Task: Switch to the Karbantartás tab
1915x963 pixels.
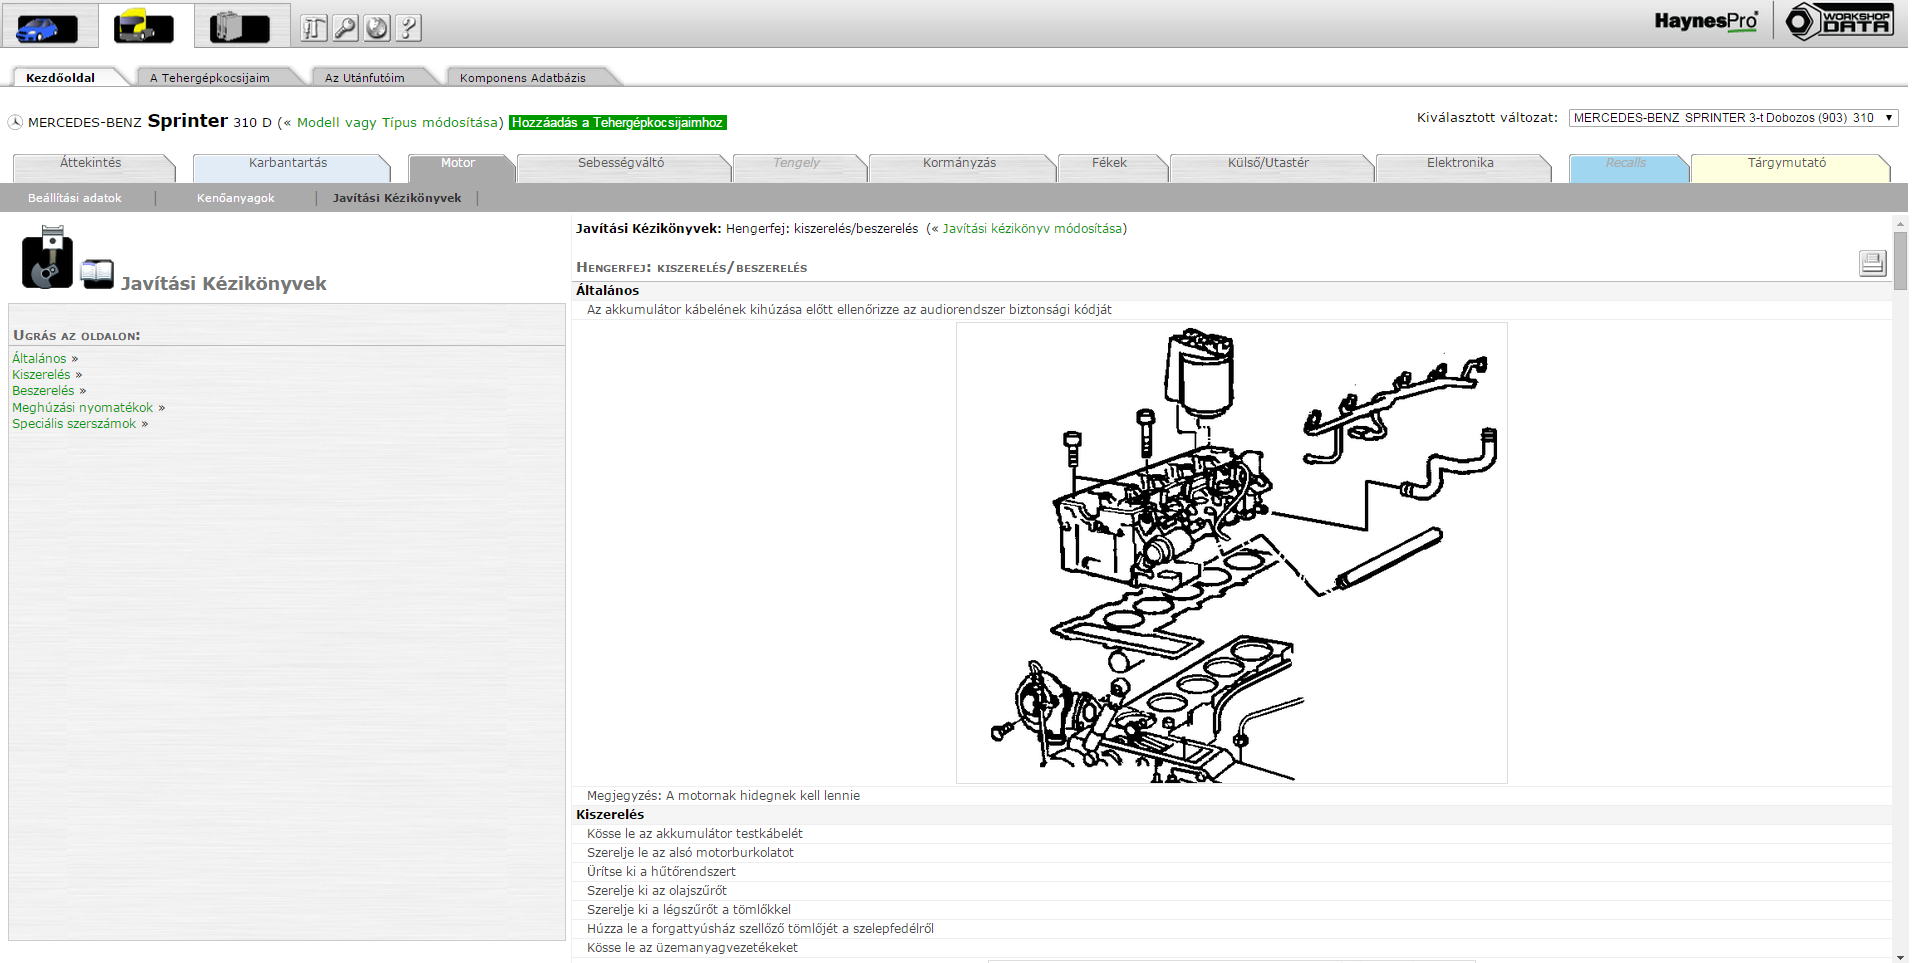Action: [x=288, y=163]
